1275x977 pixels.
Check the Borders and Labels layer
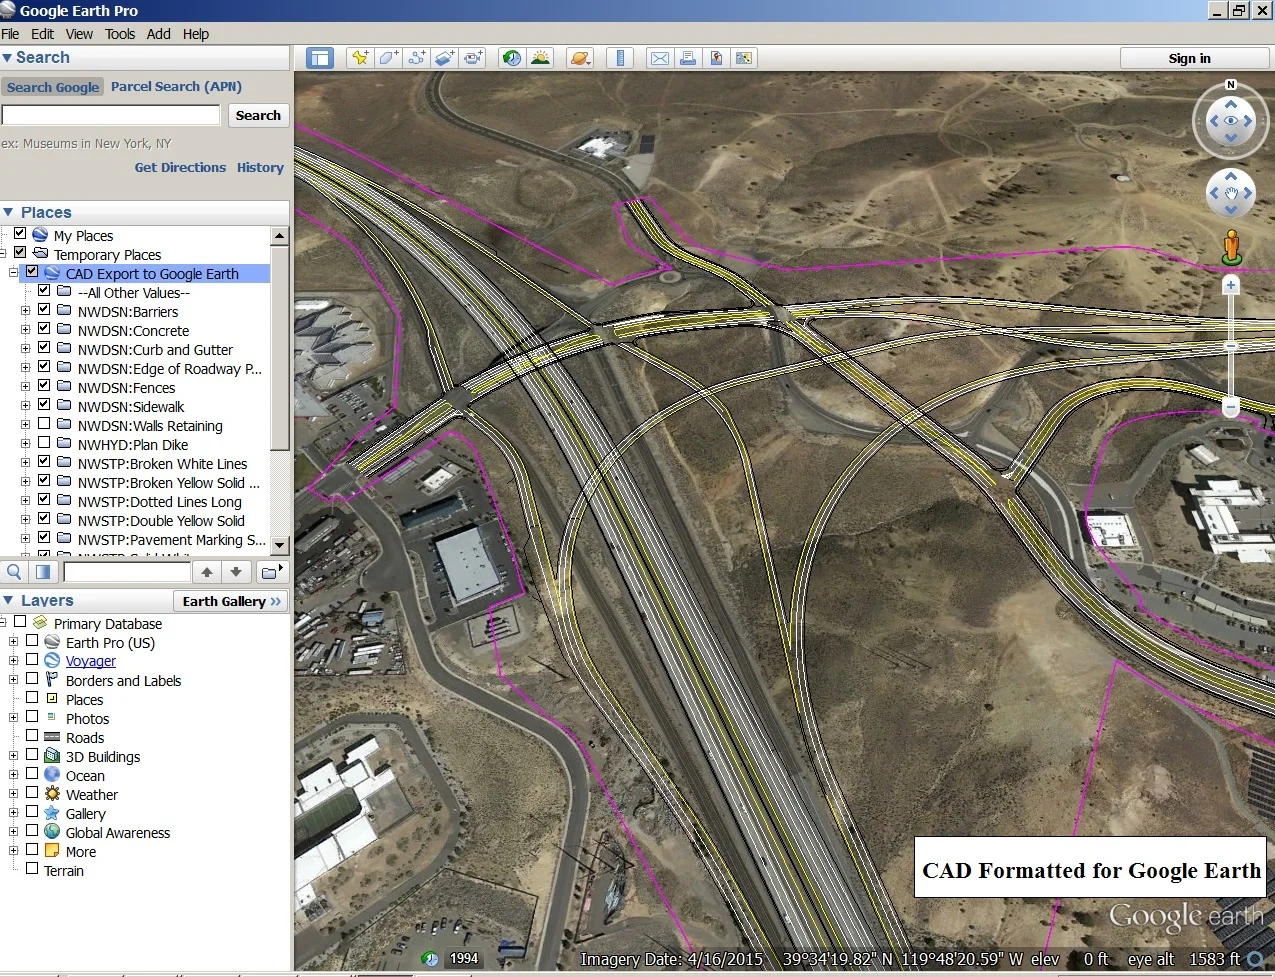tap(32, 679)
